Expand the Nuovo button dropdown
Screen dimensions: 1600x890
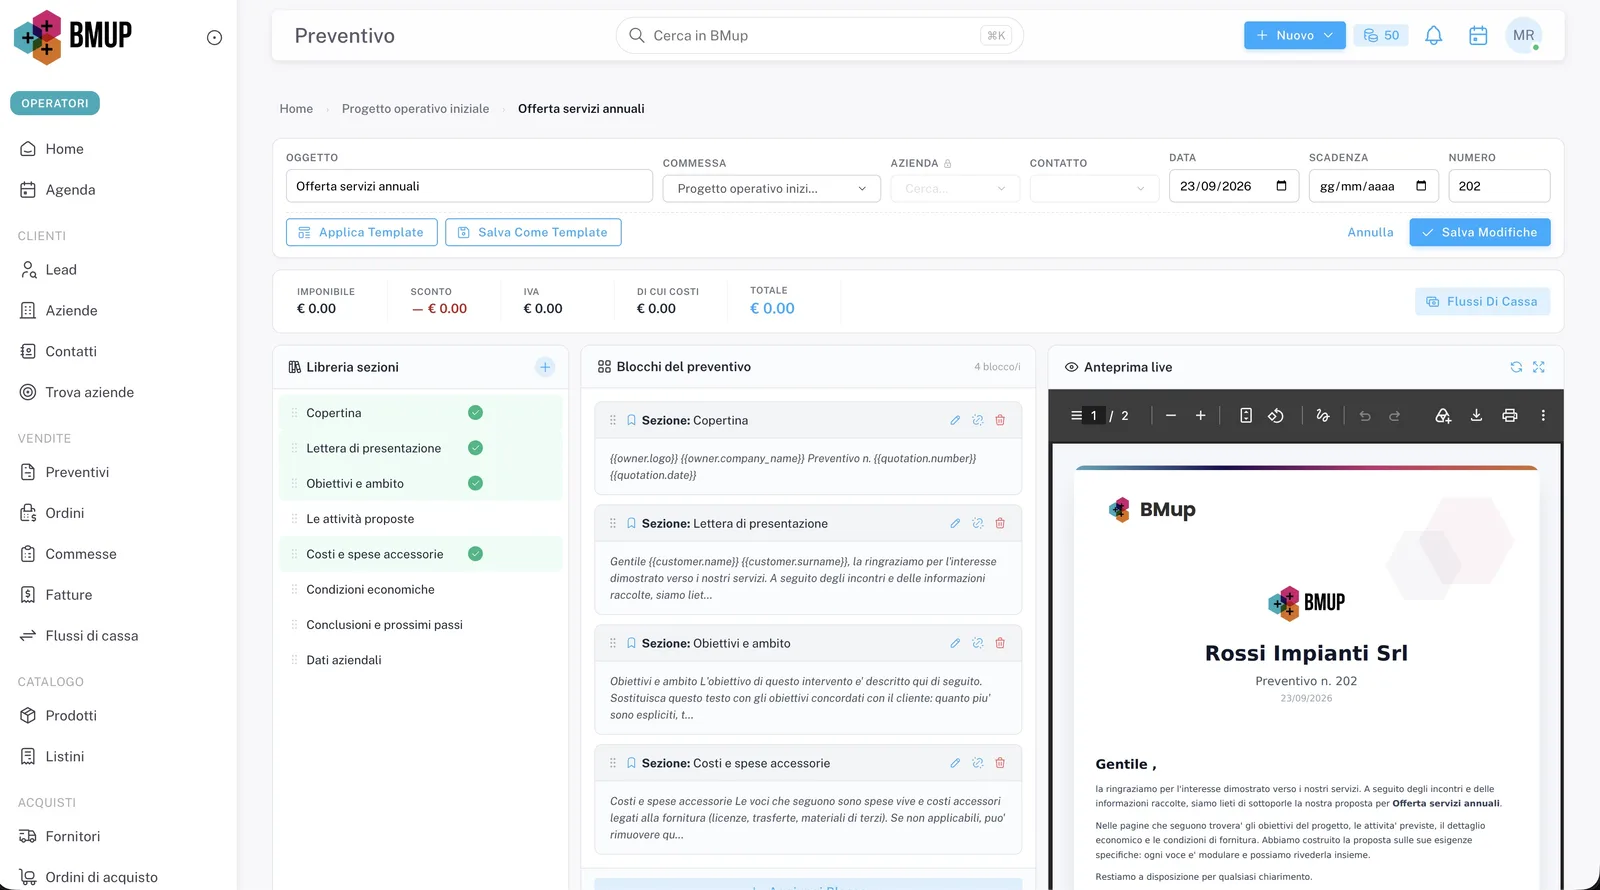click(1328, 35)
